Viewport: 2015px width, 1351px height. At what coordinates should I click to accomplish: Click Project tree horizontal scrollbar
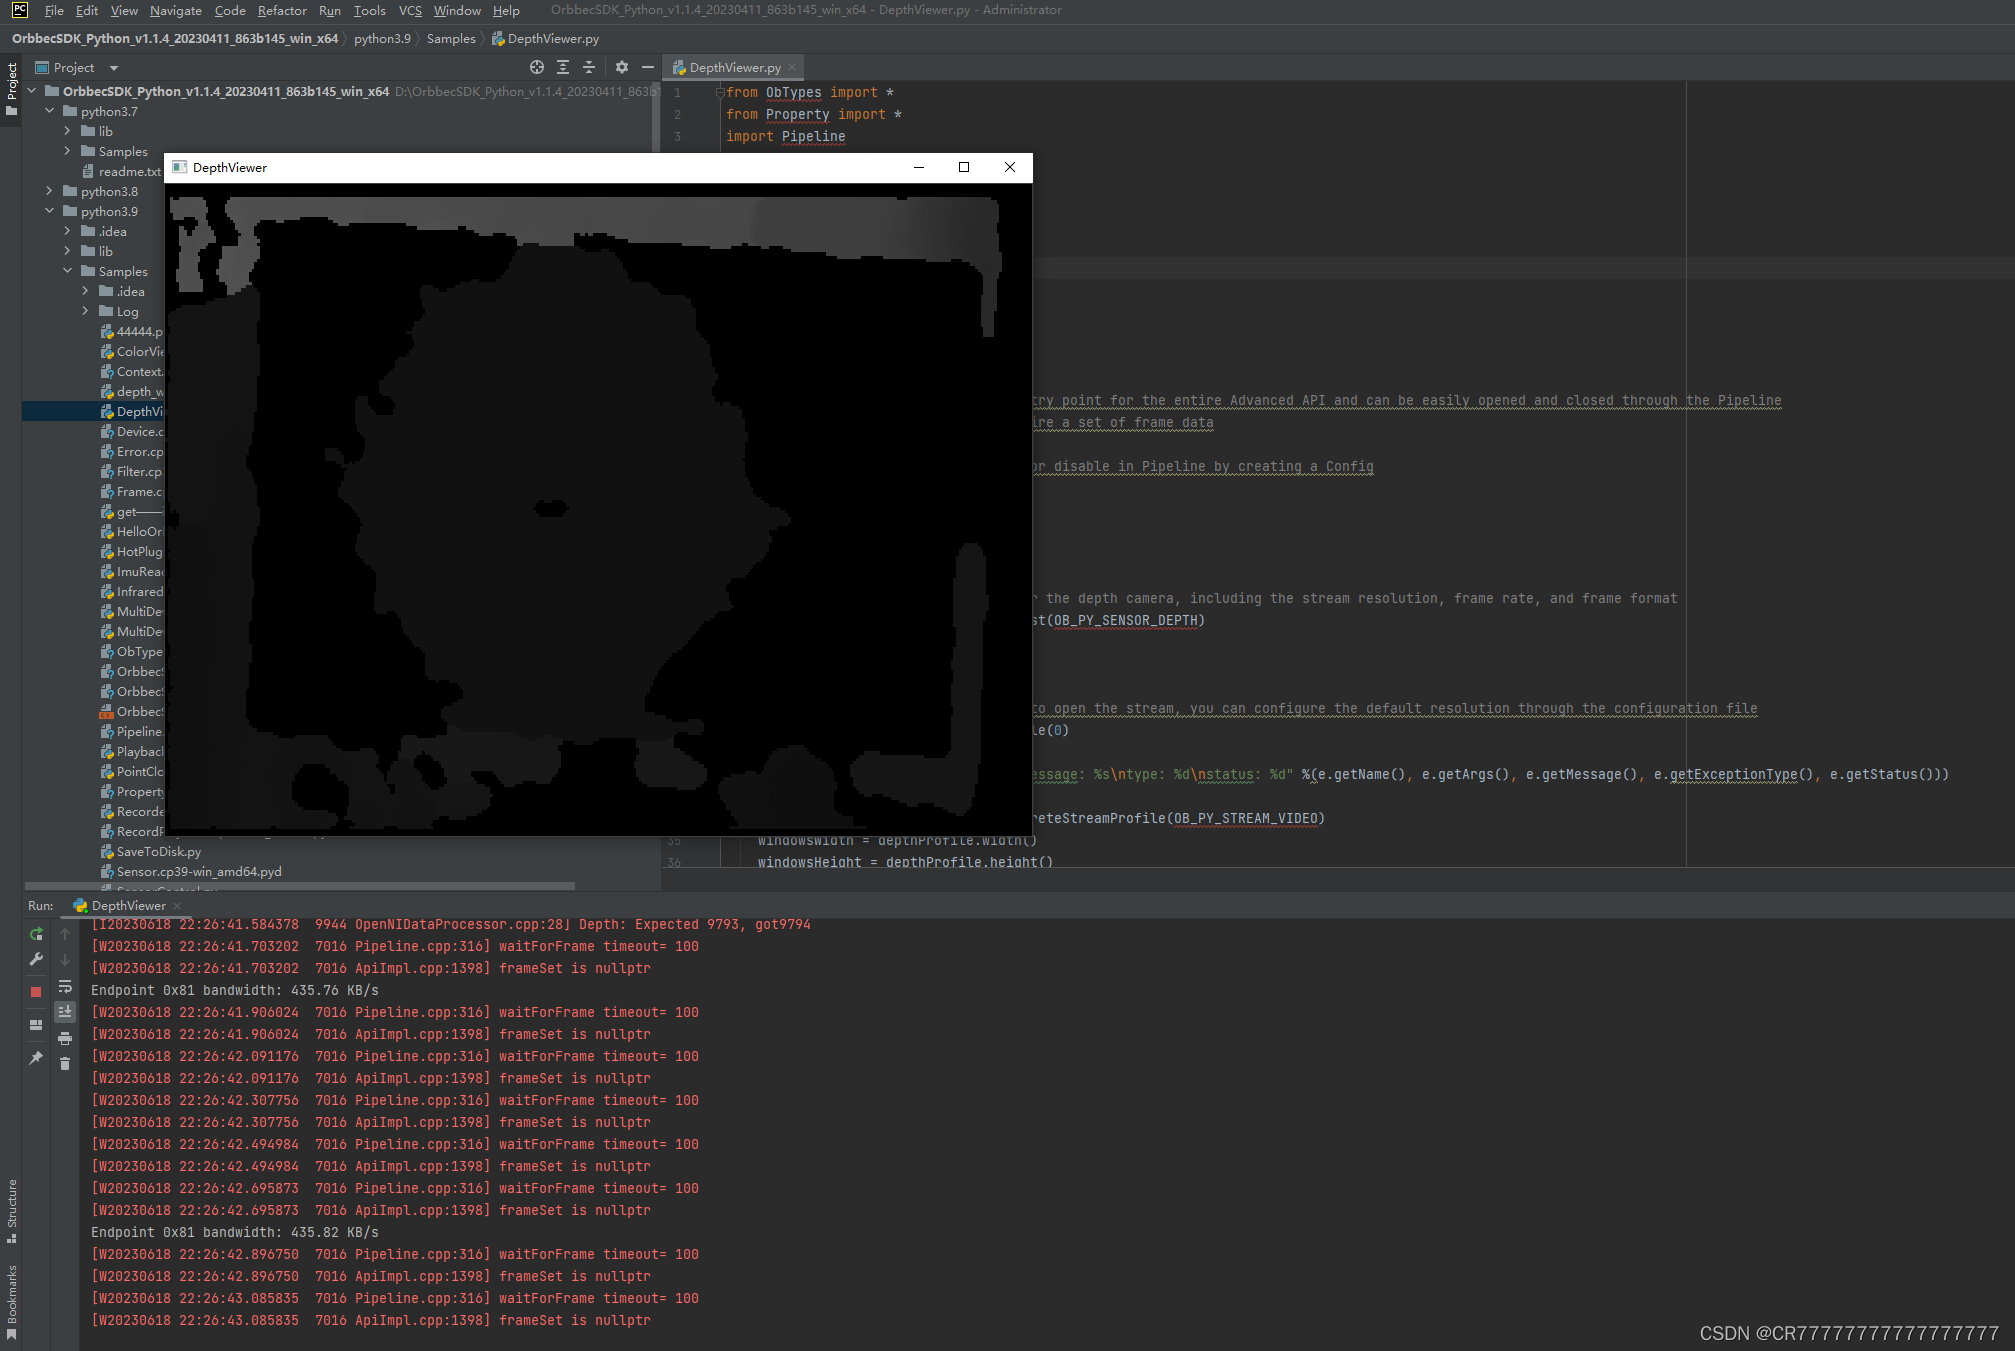pos(300,885)
